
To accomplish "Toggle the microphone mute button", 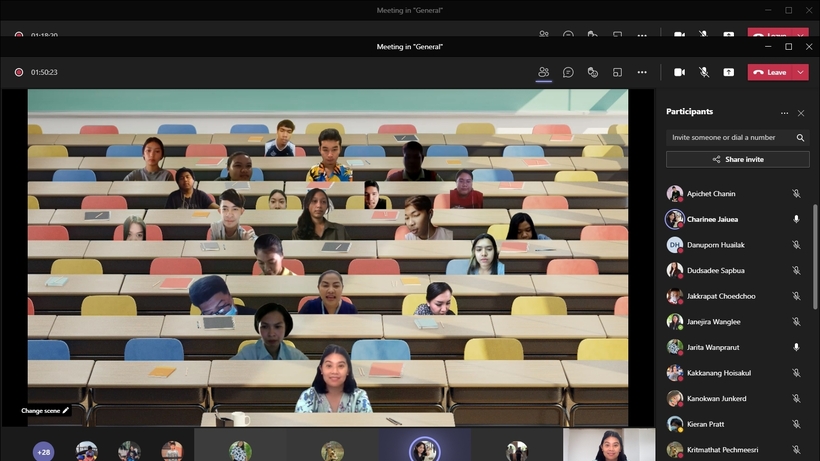I will [x=704, y=72].
